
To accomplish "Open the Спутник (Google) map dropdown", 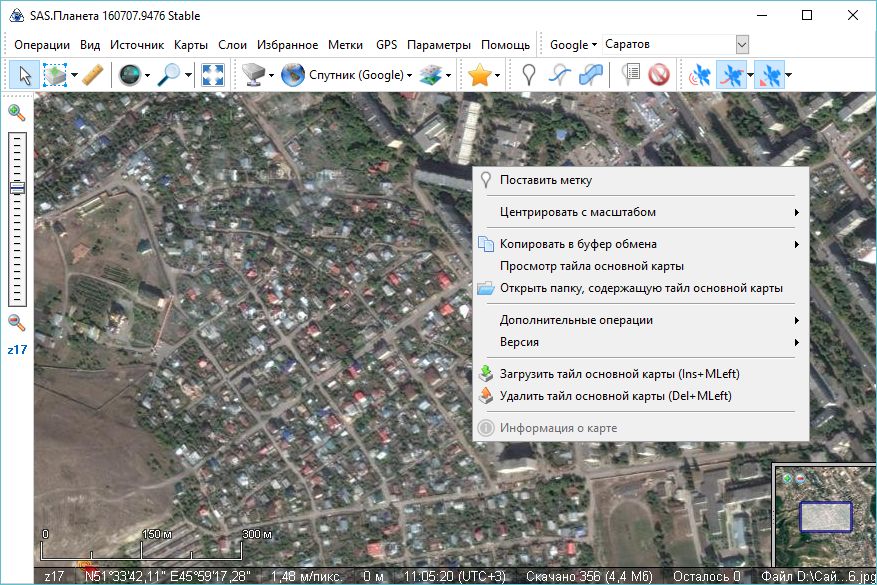I will (346, 75).
